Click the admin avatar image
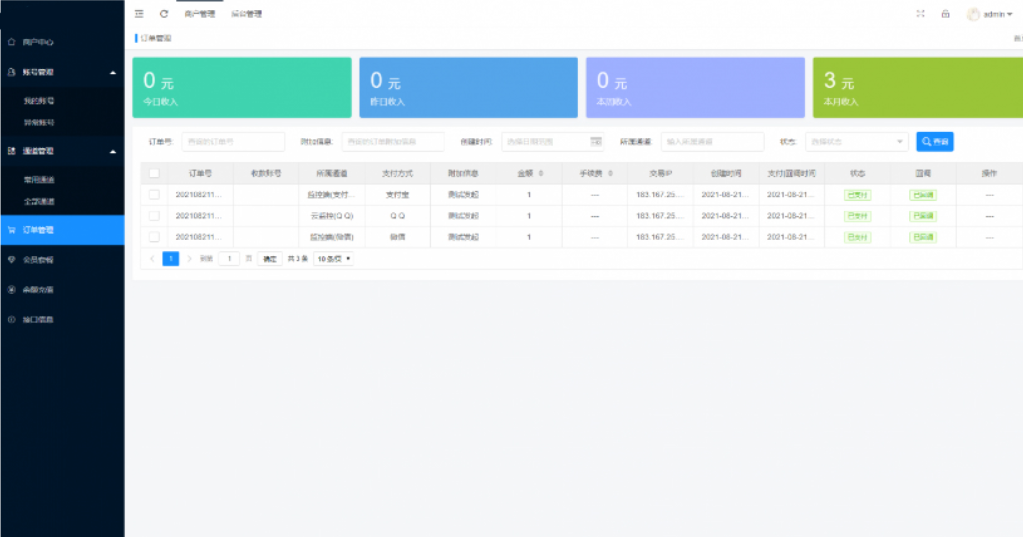 973,14
